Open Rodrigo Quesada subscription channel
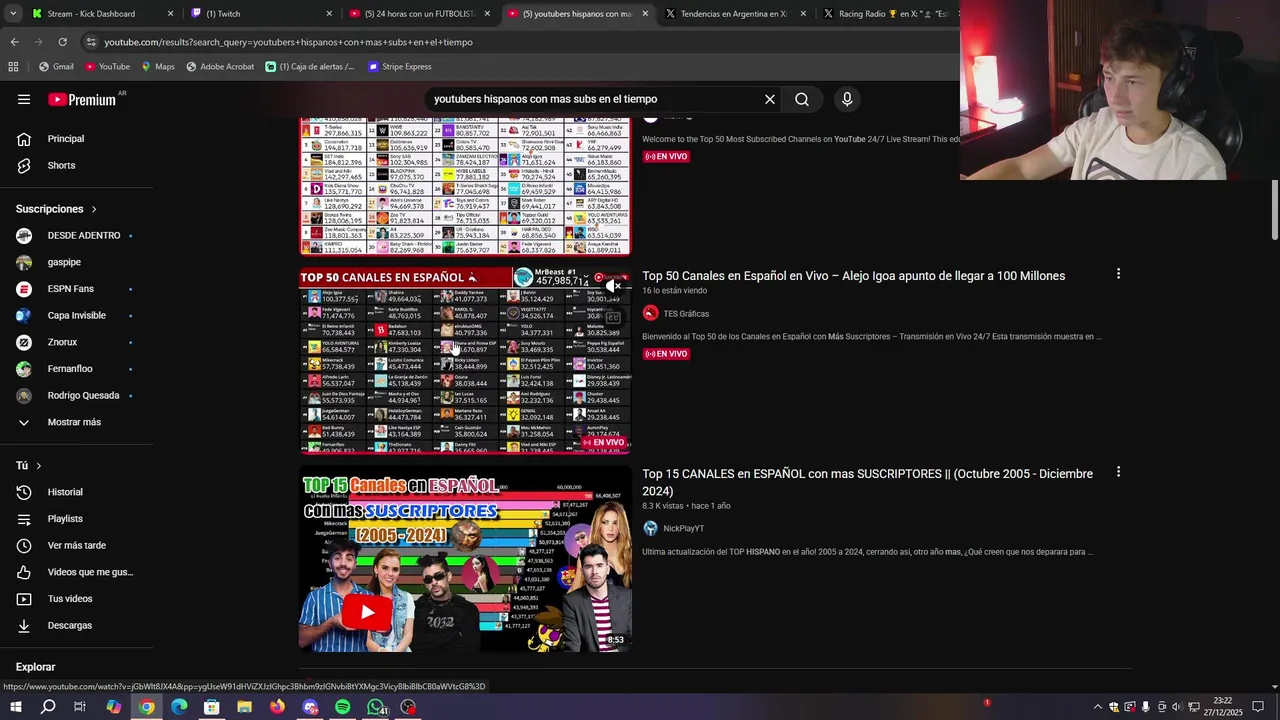This screenshot has height=720, width=1280. (77, 396)
